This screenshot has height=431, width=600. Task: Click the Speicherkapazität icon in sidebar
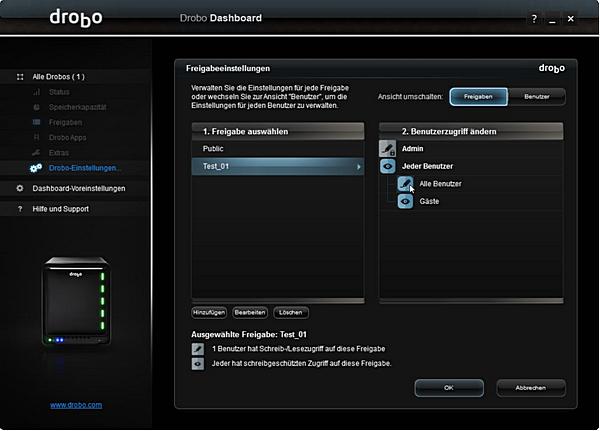(x=36, y=107)
